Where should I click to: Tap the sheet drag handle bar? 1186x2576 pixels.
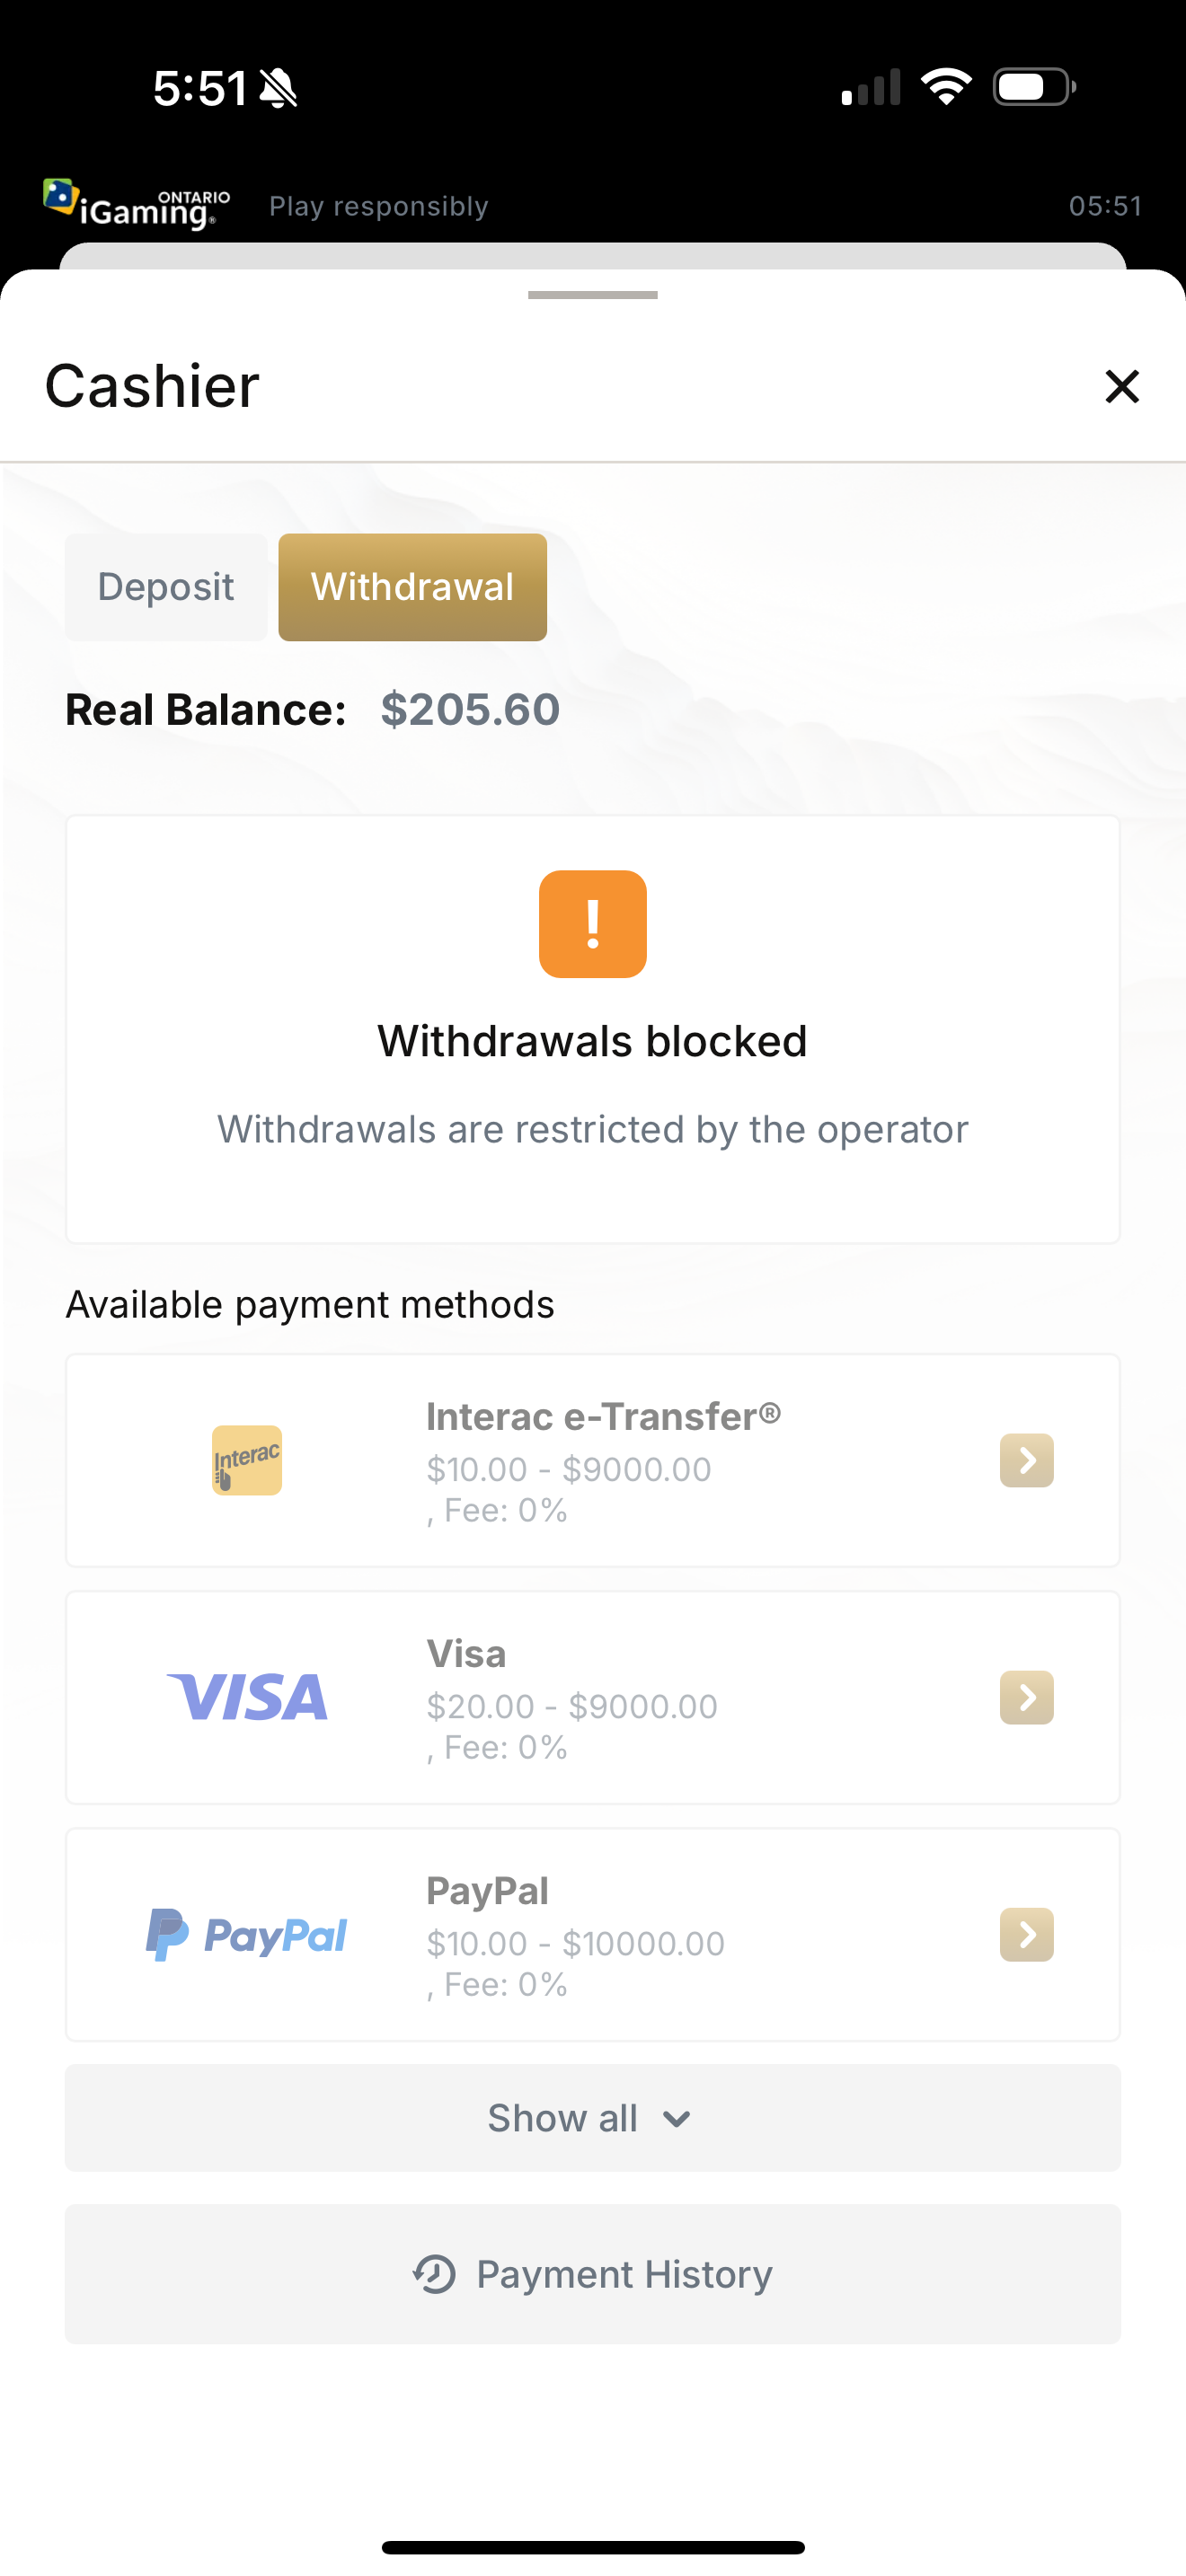point(593,295)
